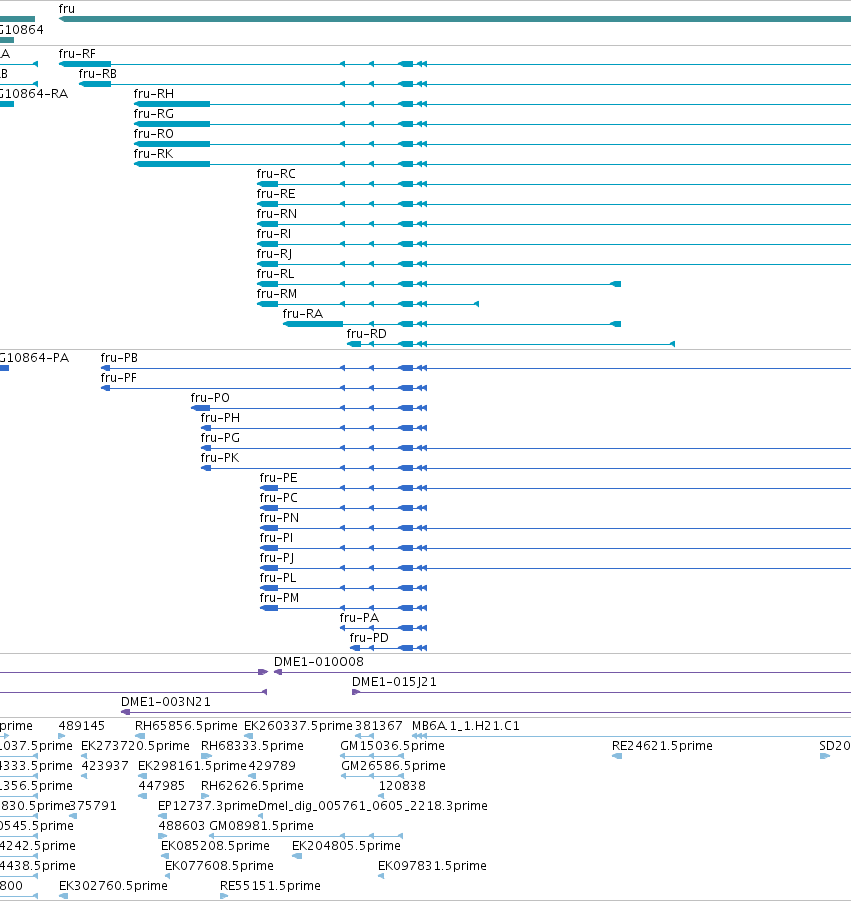Select the EK298161.5prime EST label
The width and height of the screenshot is (851, 901).
[192, 766]
